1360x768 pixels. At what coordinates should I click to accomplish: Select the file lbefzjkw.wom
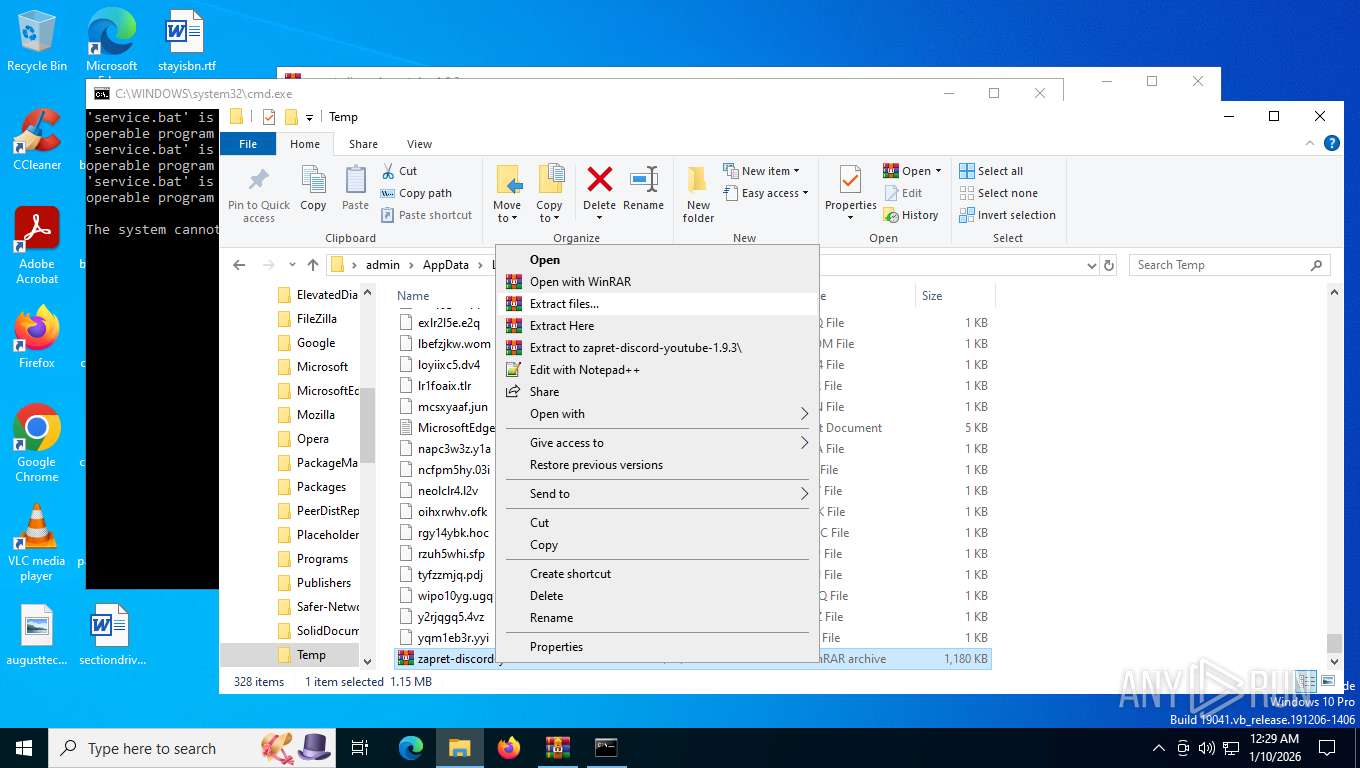[x=454, y=343]
